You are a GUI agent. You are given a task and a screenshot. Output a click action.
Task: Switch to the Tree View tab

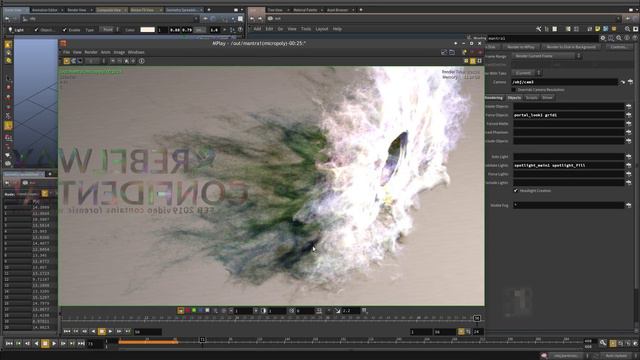(275, 10)
